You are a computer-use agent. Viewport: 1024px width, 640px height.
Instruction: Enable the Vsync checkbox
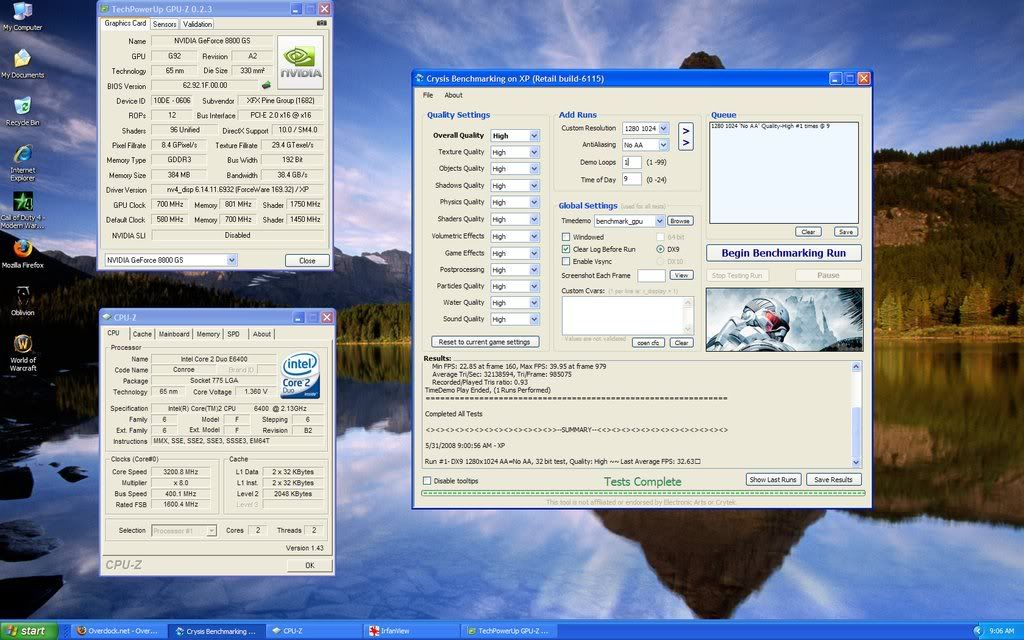(x=566, y=261)
